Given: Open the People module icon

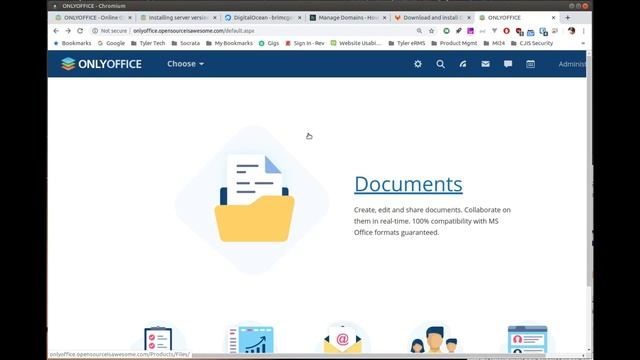Looking at the screenshot, I should (434, 339).
